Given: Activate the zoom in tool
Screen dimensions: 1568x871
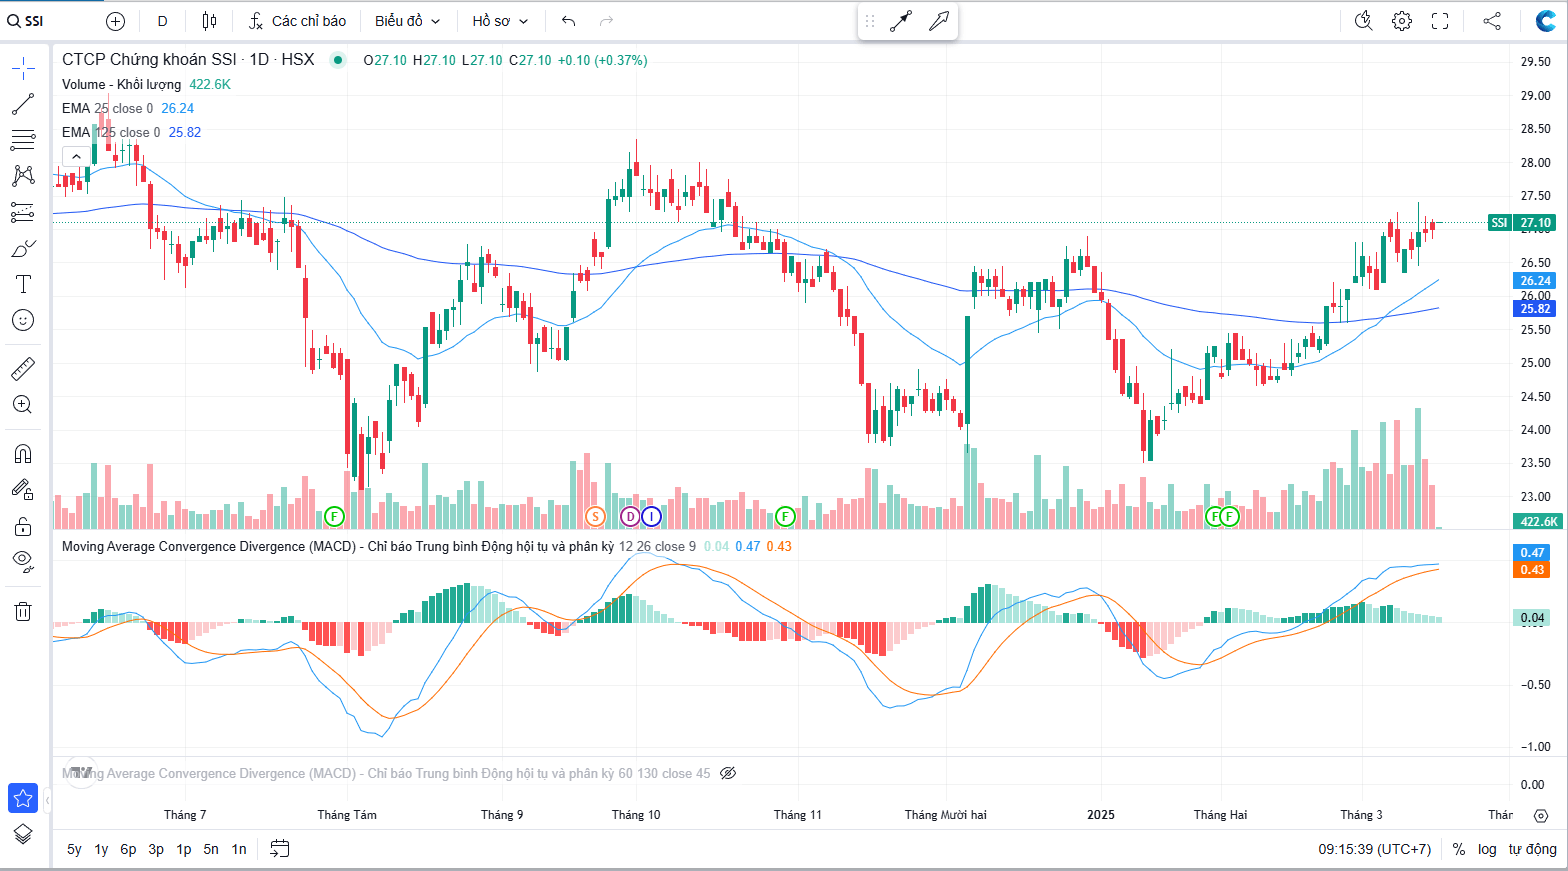Looking at the screenshot, I should click(x=23, y=405).
